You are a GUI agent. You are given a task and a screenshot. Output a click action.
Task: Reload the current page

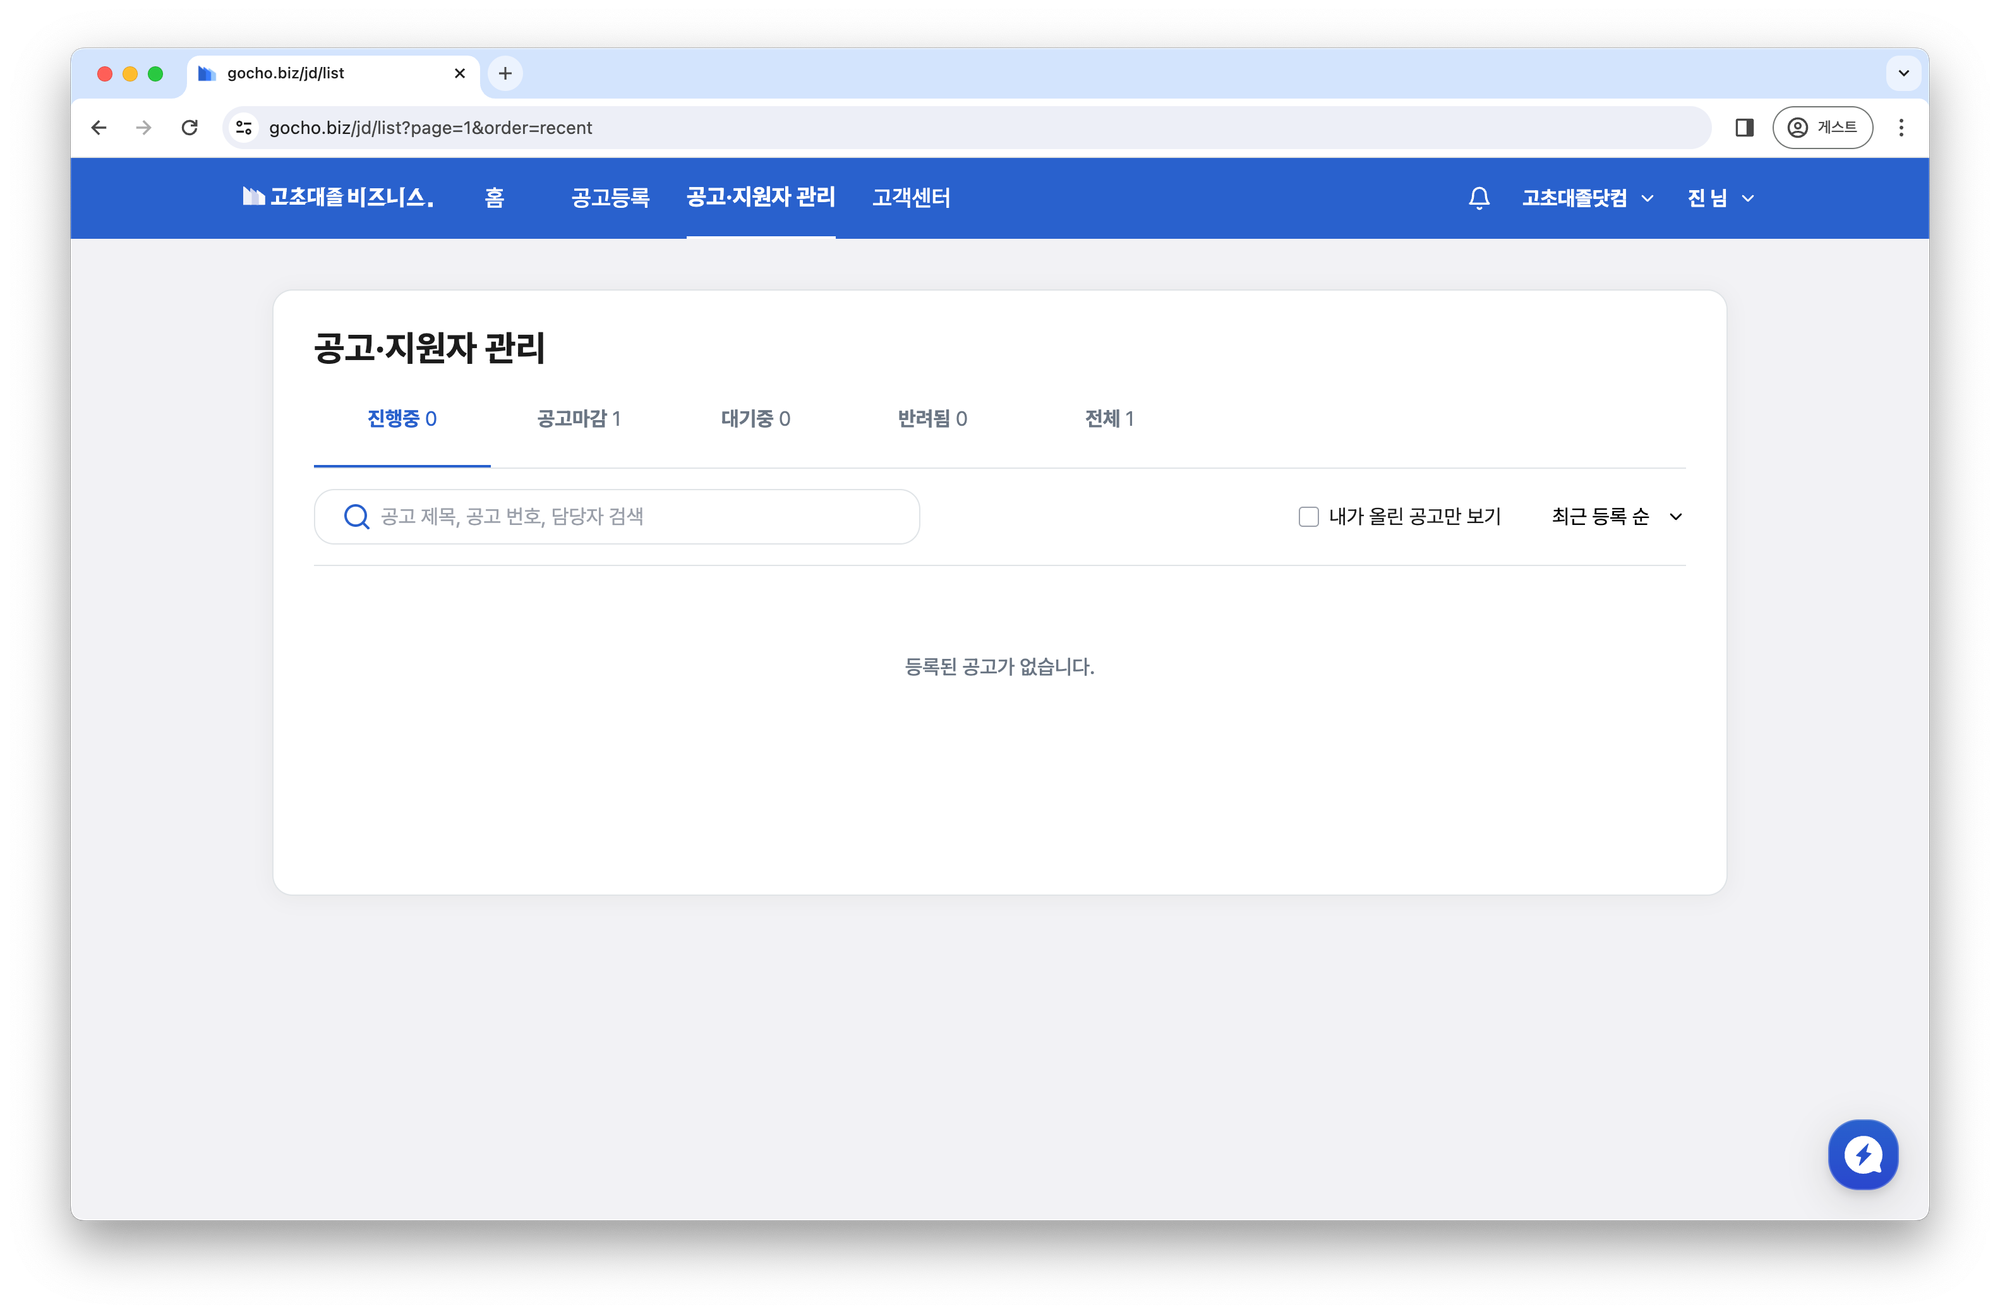(x=190, y=127)
